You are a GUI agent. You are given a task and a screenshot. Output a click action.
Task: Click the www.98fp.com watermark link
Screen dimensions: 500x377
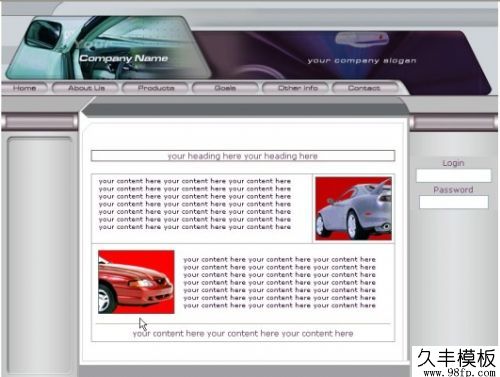(459, 373)
